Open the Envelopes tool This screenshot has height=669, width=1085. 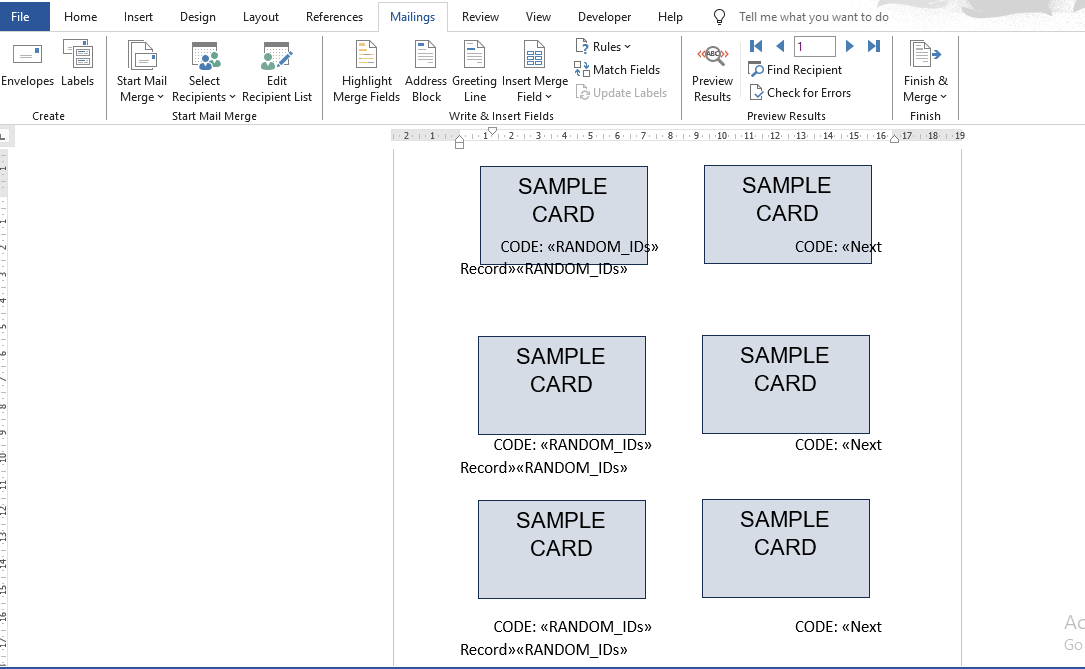pyautogui.click(x=28, y=64)
